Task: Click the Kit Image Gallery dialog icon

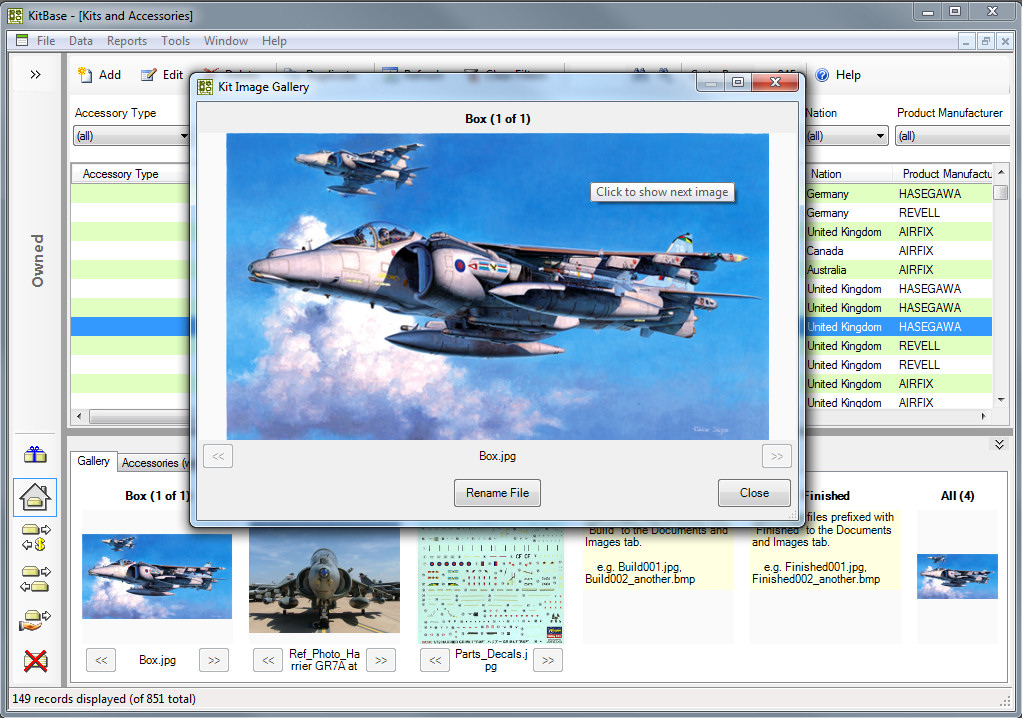Action: point(205,87)
